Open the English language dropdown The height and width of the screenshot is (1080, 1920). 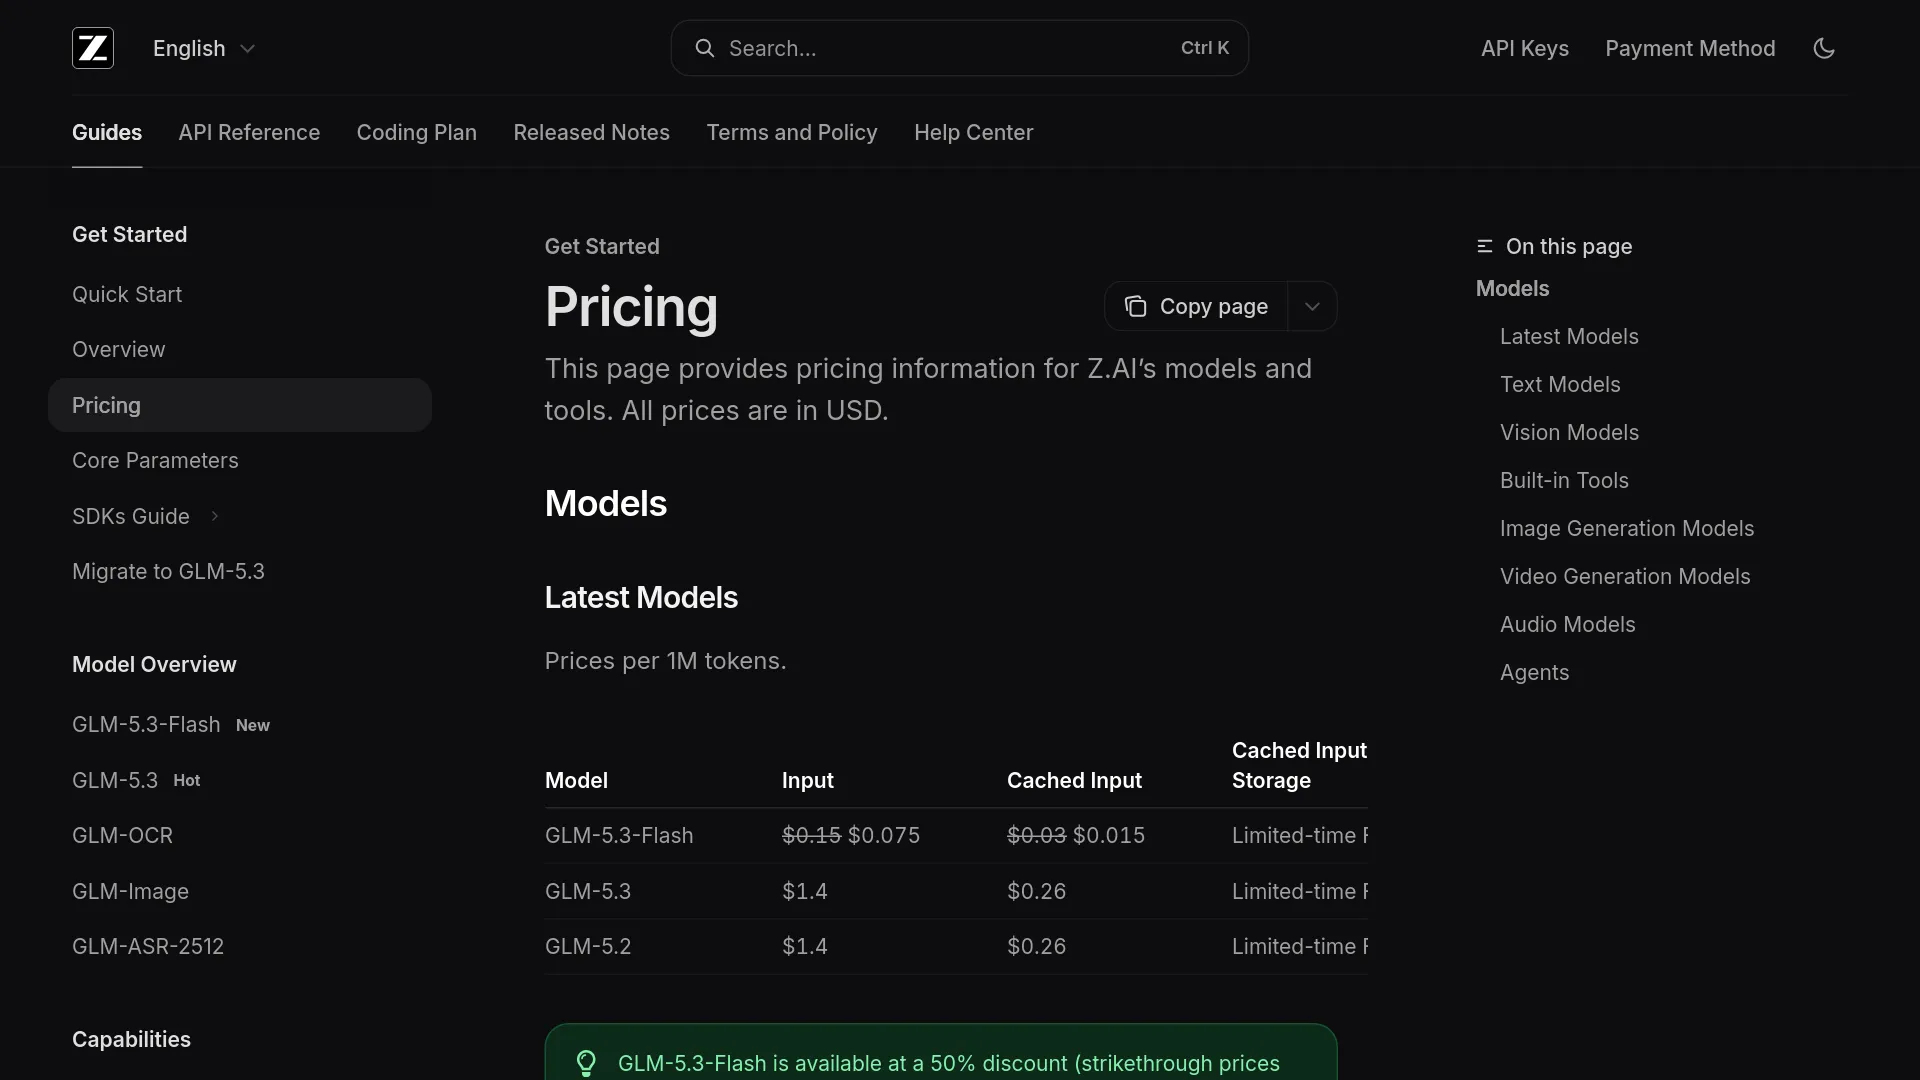(204, 48)
